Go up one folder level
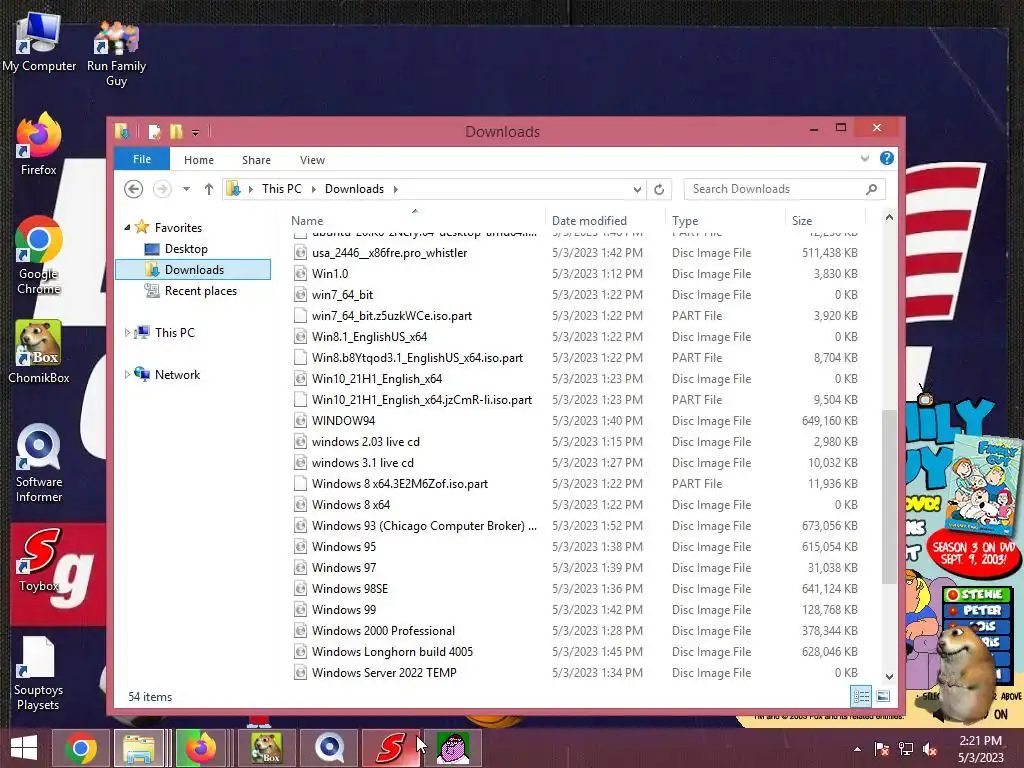 208,189
